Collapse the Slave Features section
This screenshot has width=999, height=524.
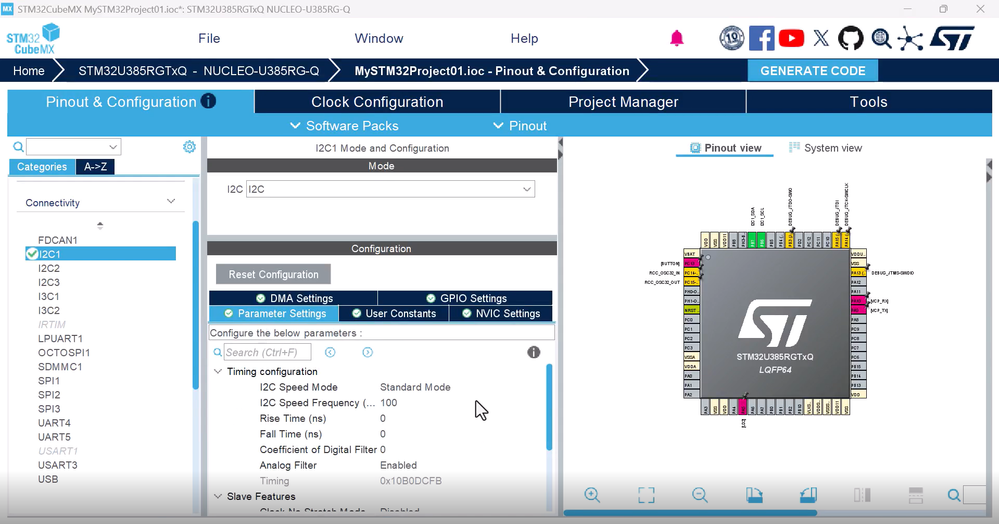coord(218,496)
